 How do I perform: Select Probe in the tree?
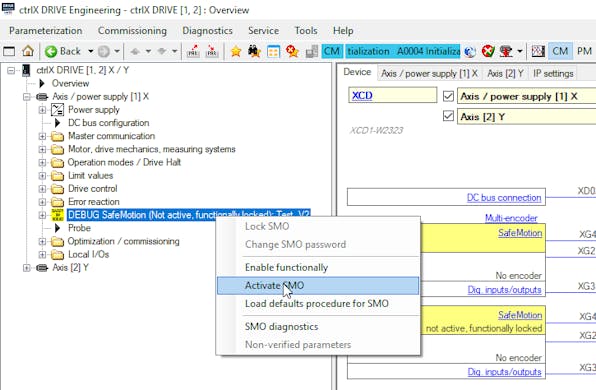(79, 228)
